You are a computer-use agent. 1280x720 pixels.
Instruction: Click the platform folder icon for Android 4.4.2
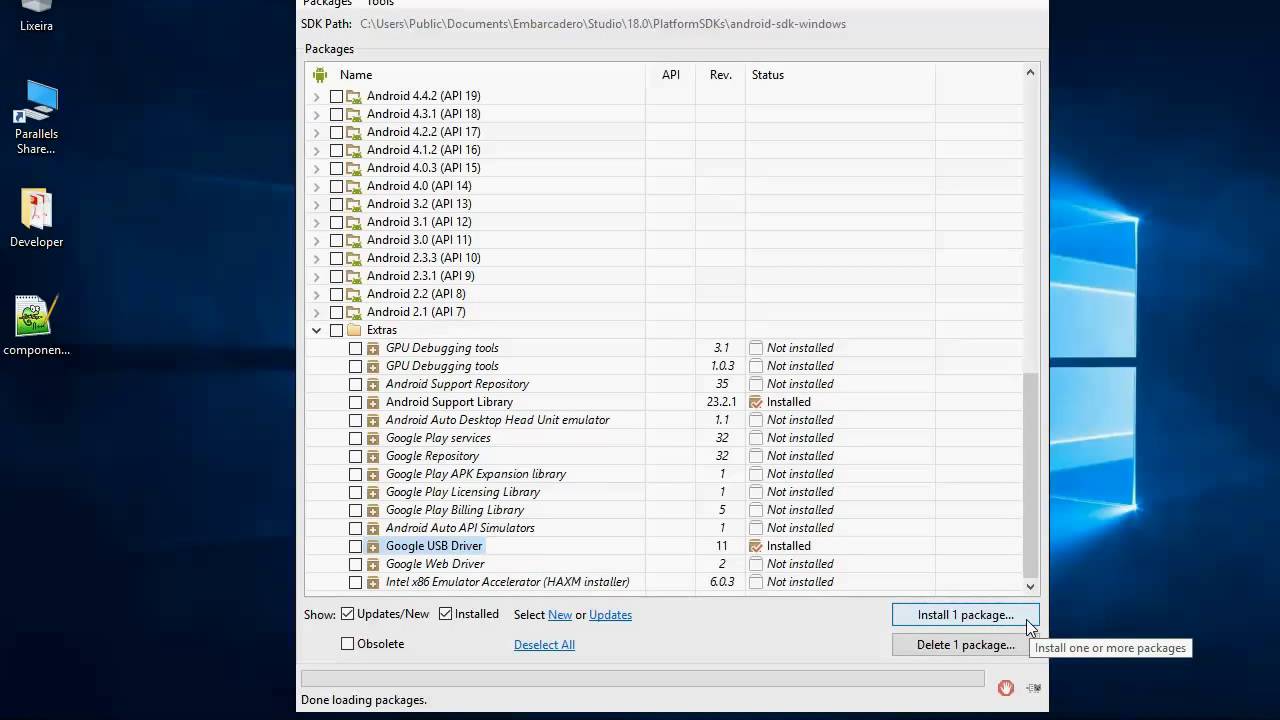click(353, 96)
